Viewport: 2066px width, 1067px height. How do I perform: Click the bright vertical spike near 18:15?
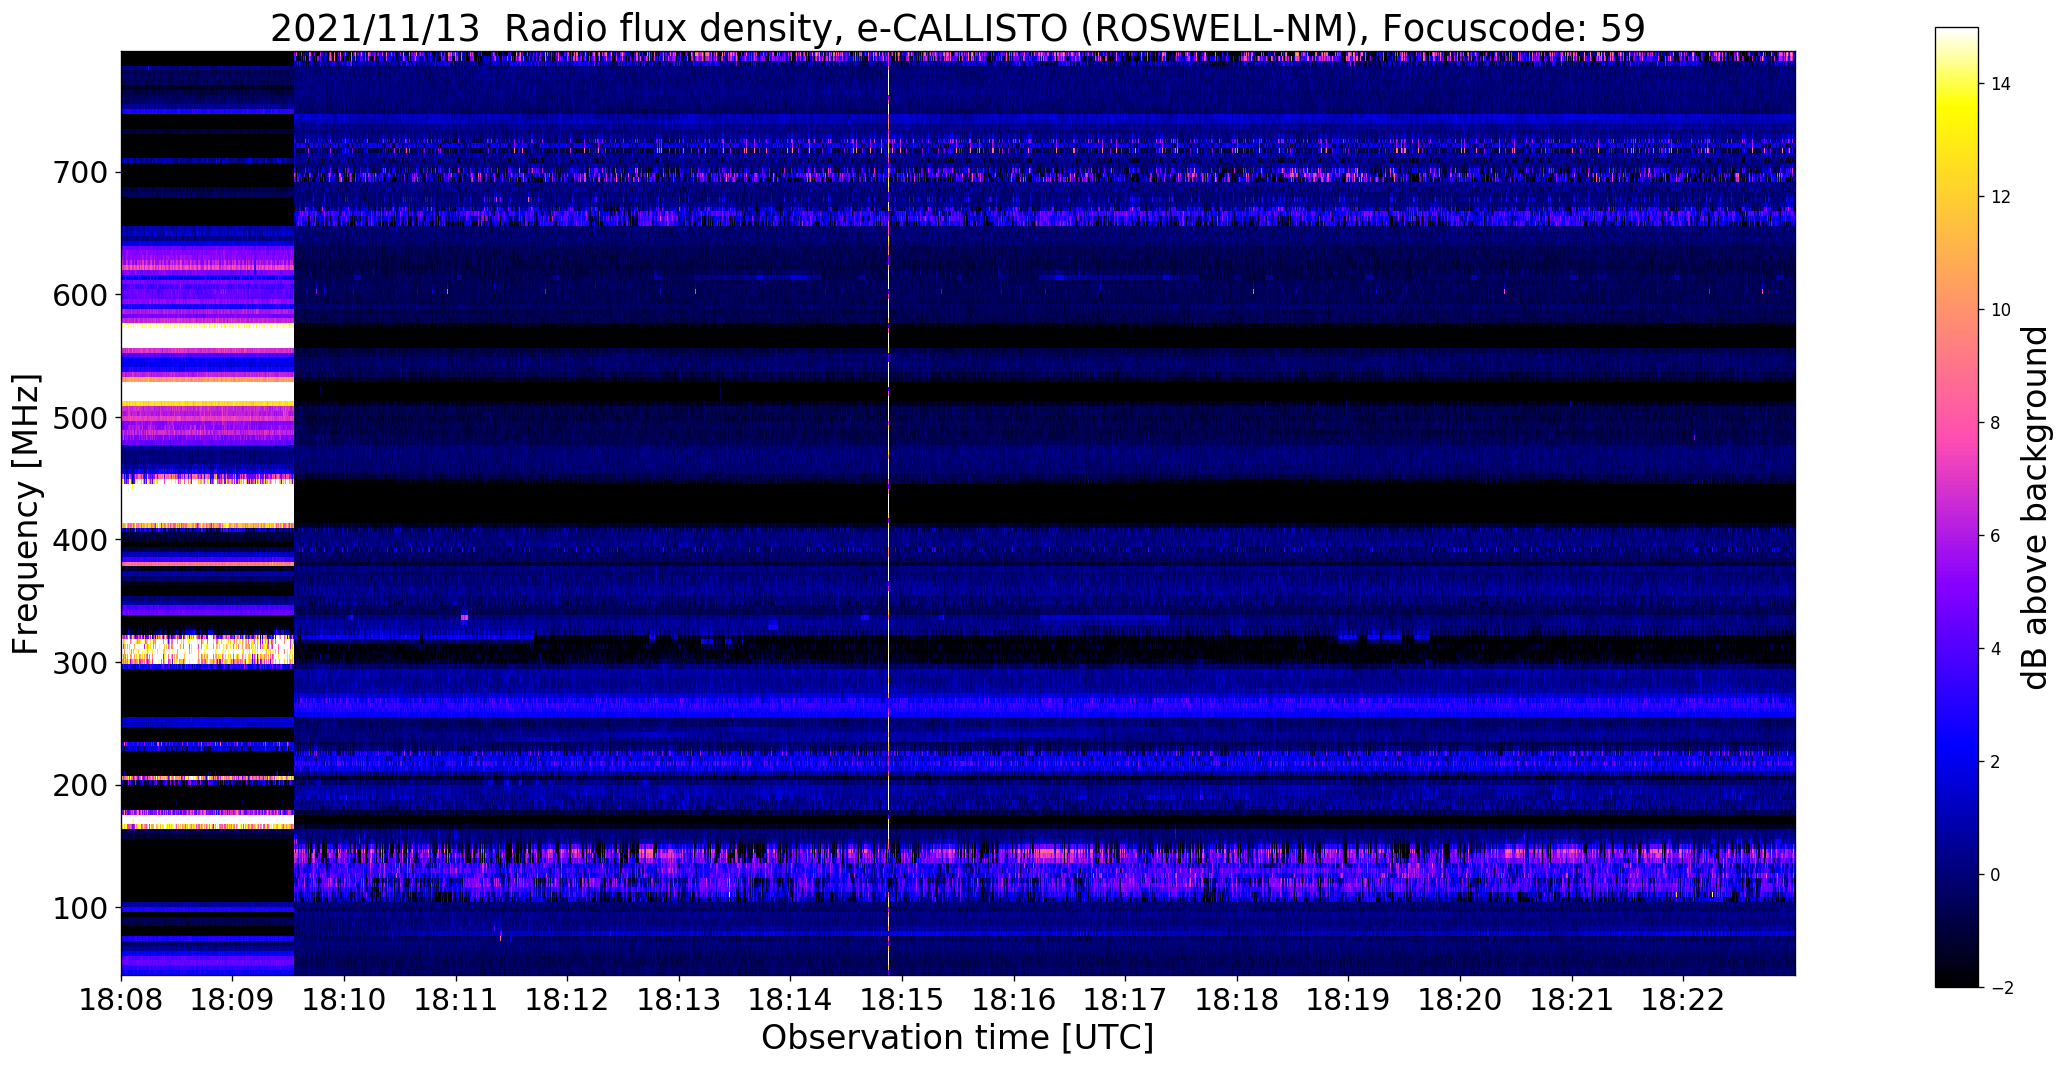(888, 513)
